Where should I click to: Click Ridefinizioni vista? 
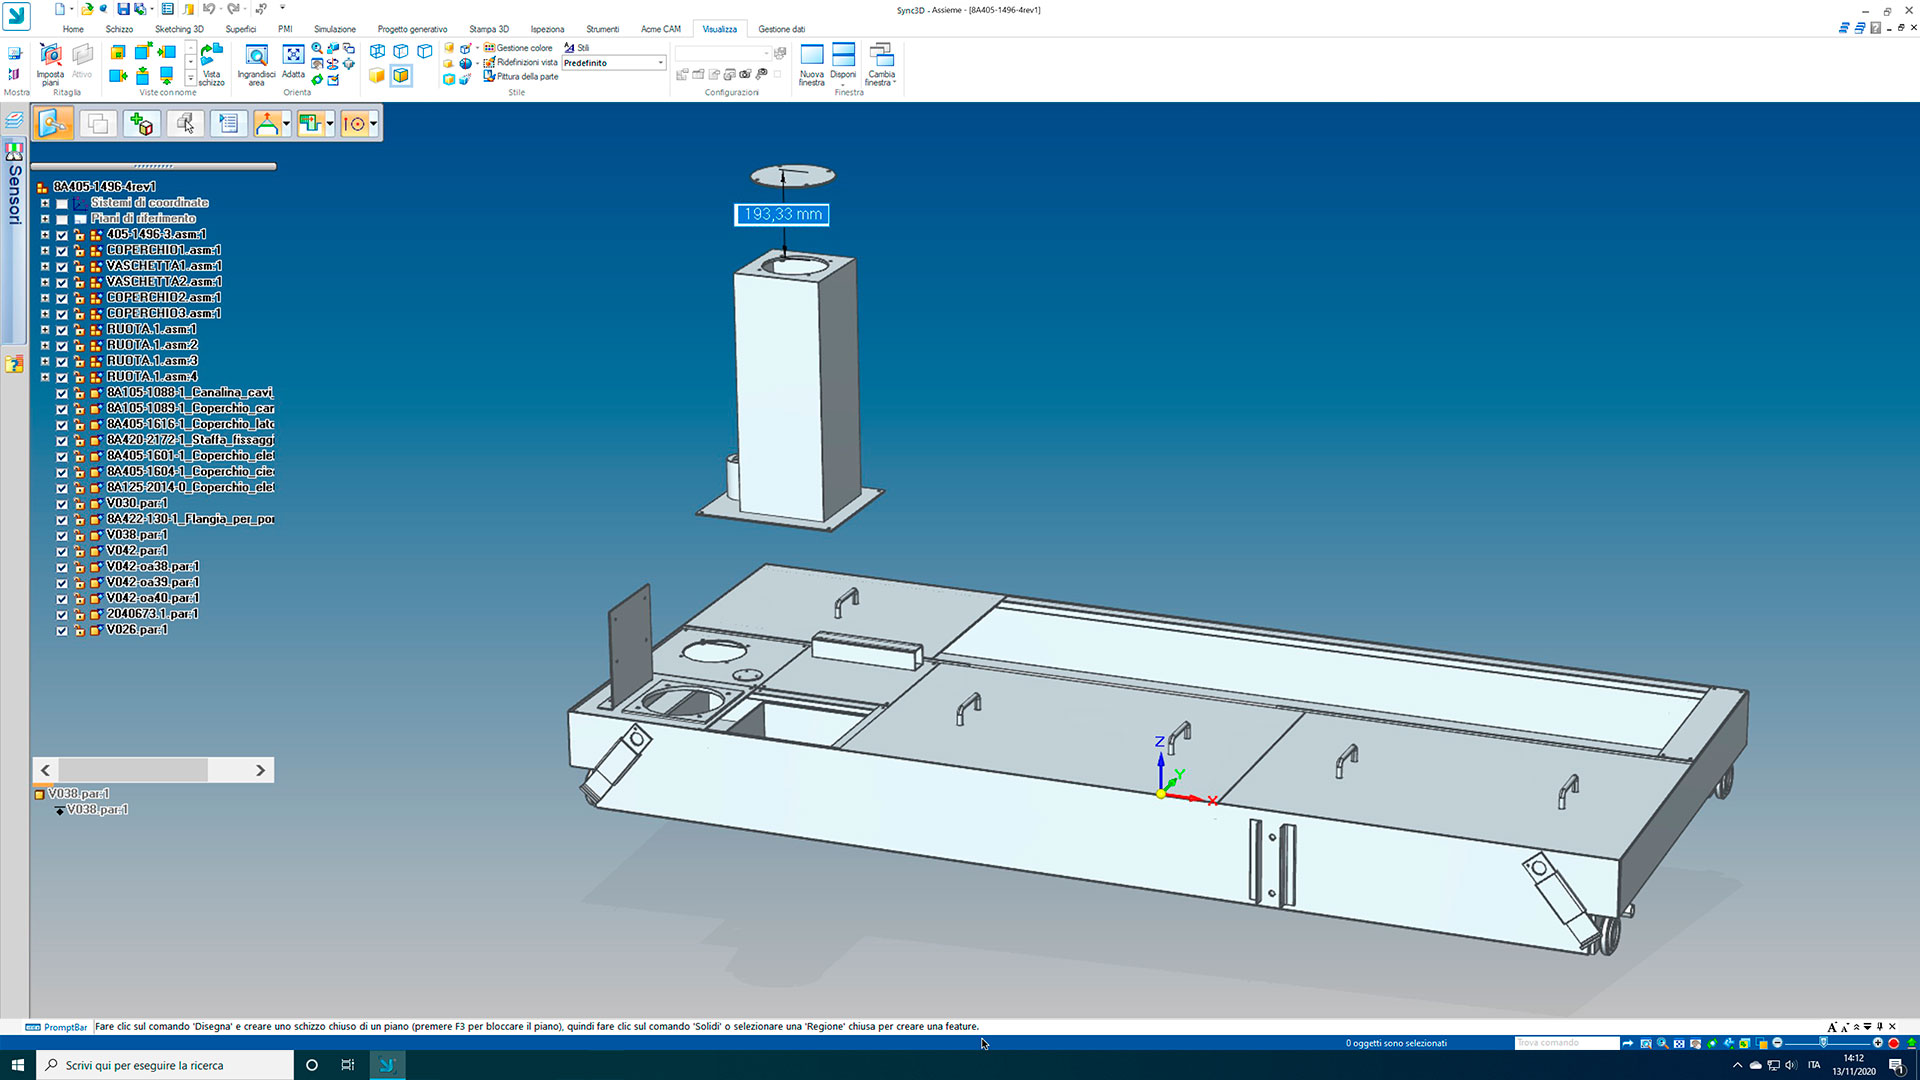[x=520, y=62]
